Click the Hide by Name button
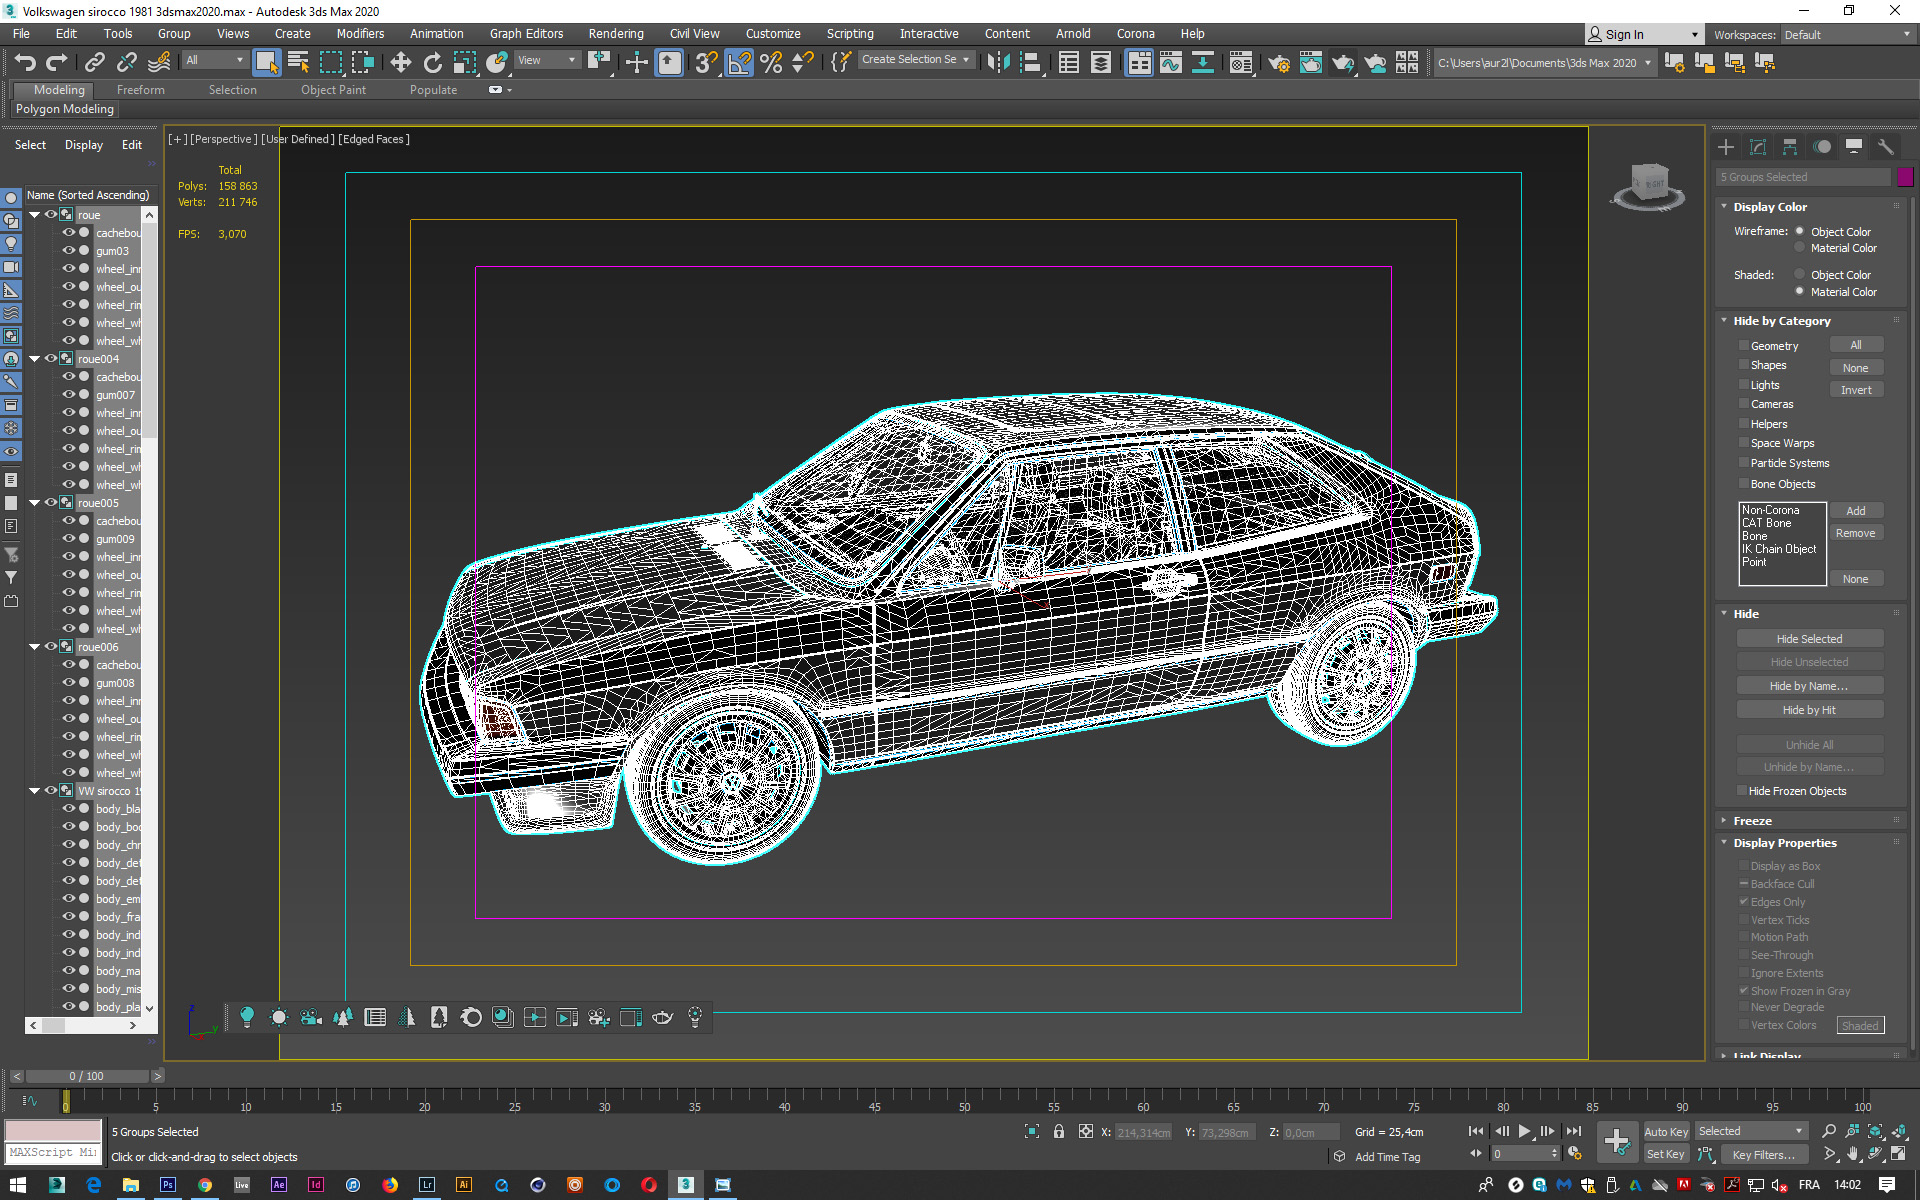This screenshot has height=1200, width=1920. [x=1809, y=685]
